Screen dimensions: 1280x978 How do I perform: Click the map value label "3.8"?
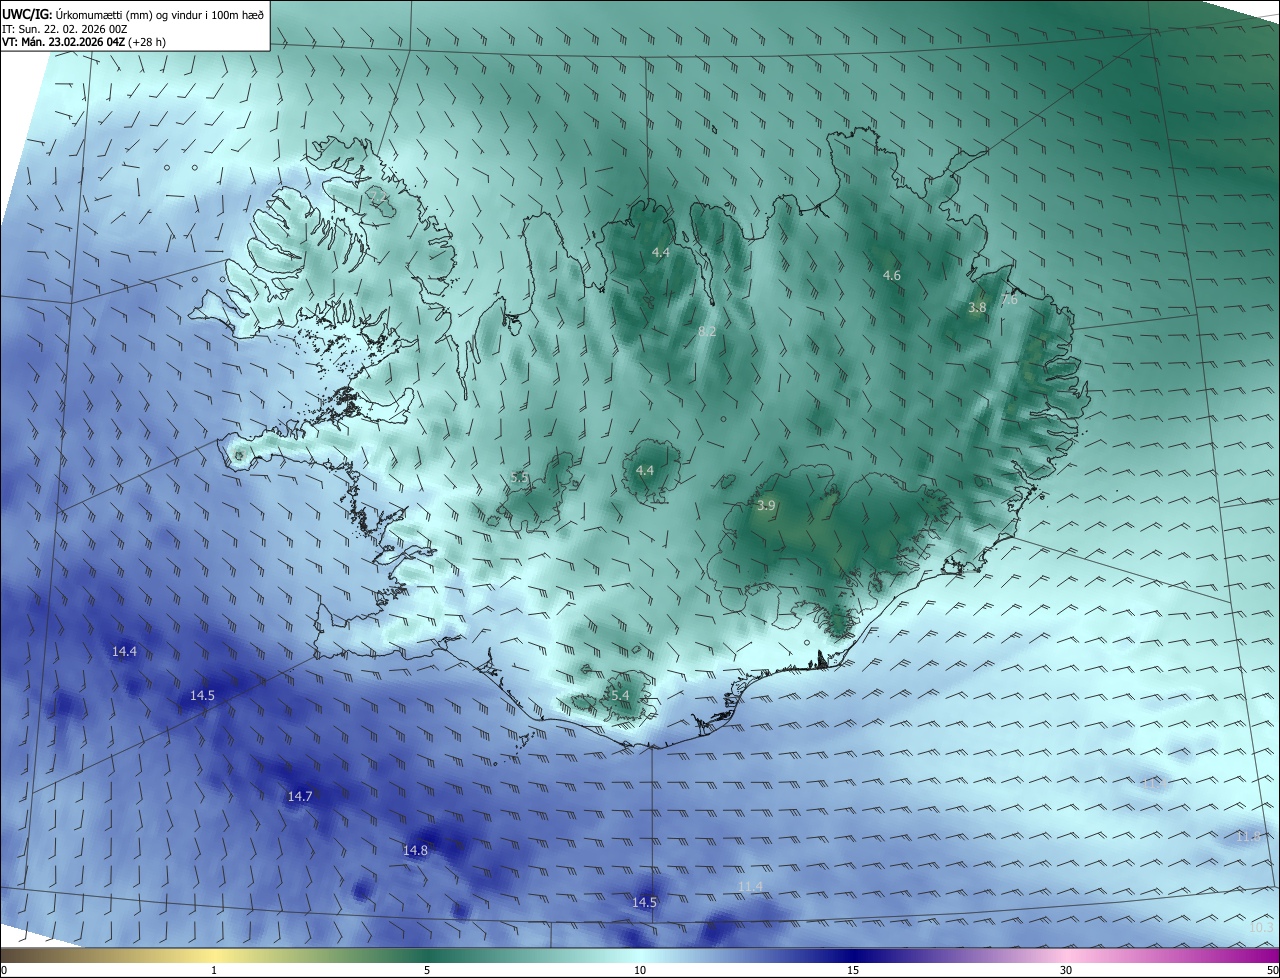tap(977, 308)
